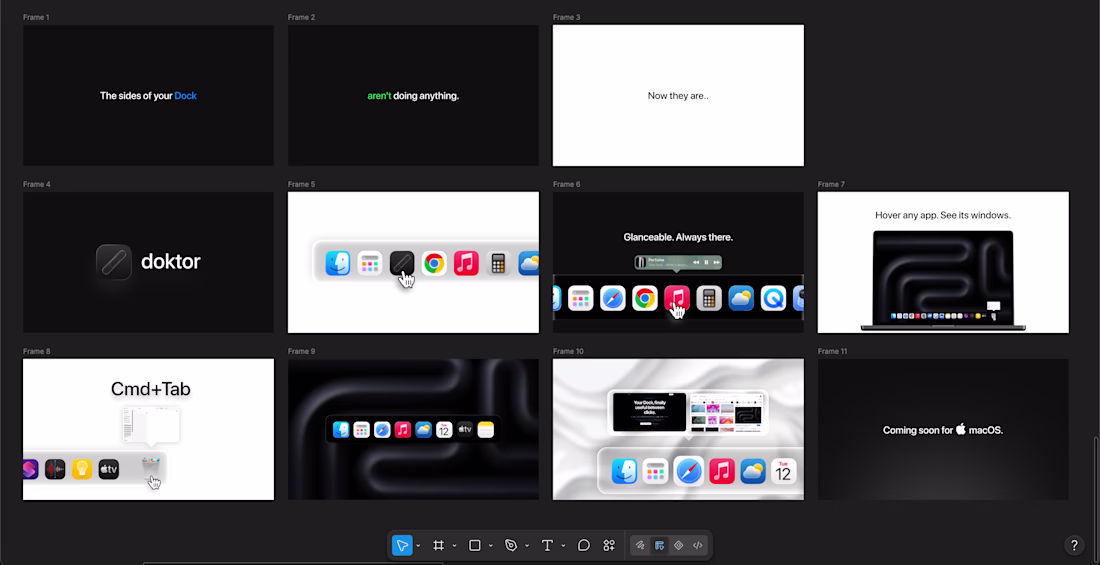Select the Frame 5 label

pyautogui.click(x=301, y=184)
